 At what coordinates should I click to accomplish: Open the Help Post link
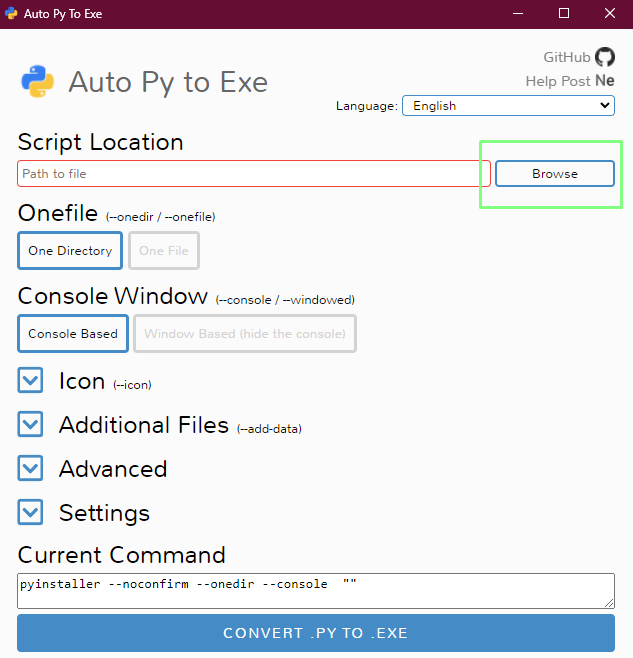click(x=558, y=81)
